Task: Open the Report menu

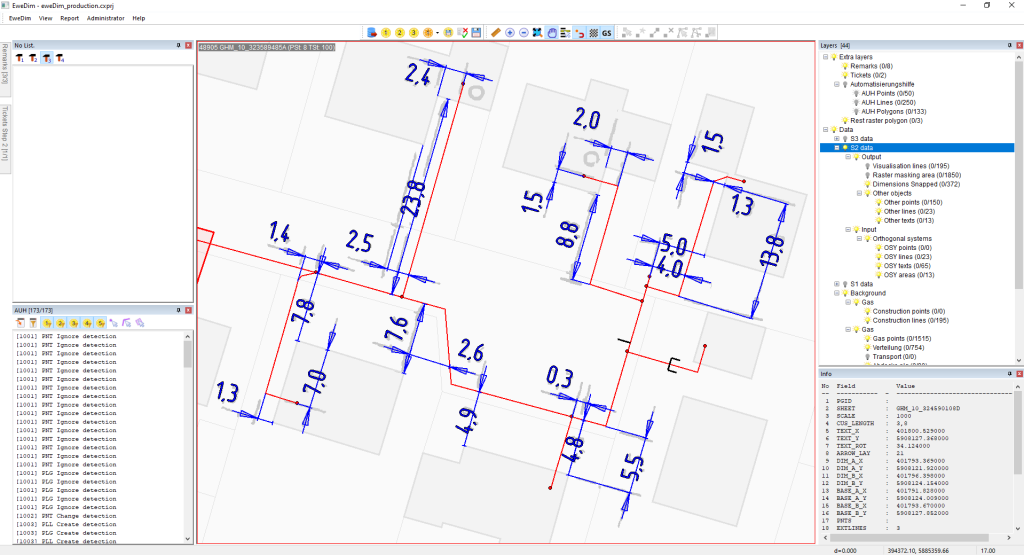Action: 69,18
